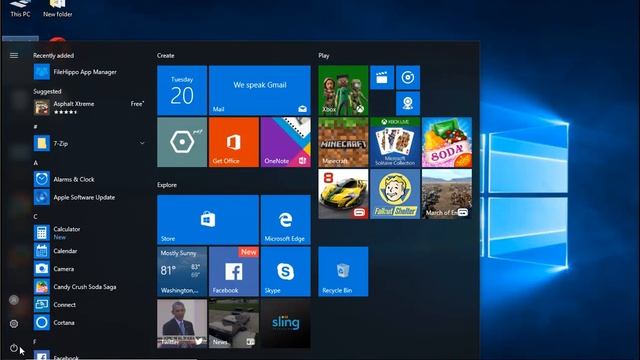The image size is (640, 360).
Task: Open Cortana from app list
Action: (x=89, y=322)
